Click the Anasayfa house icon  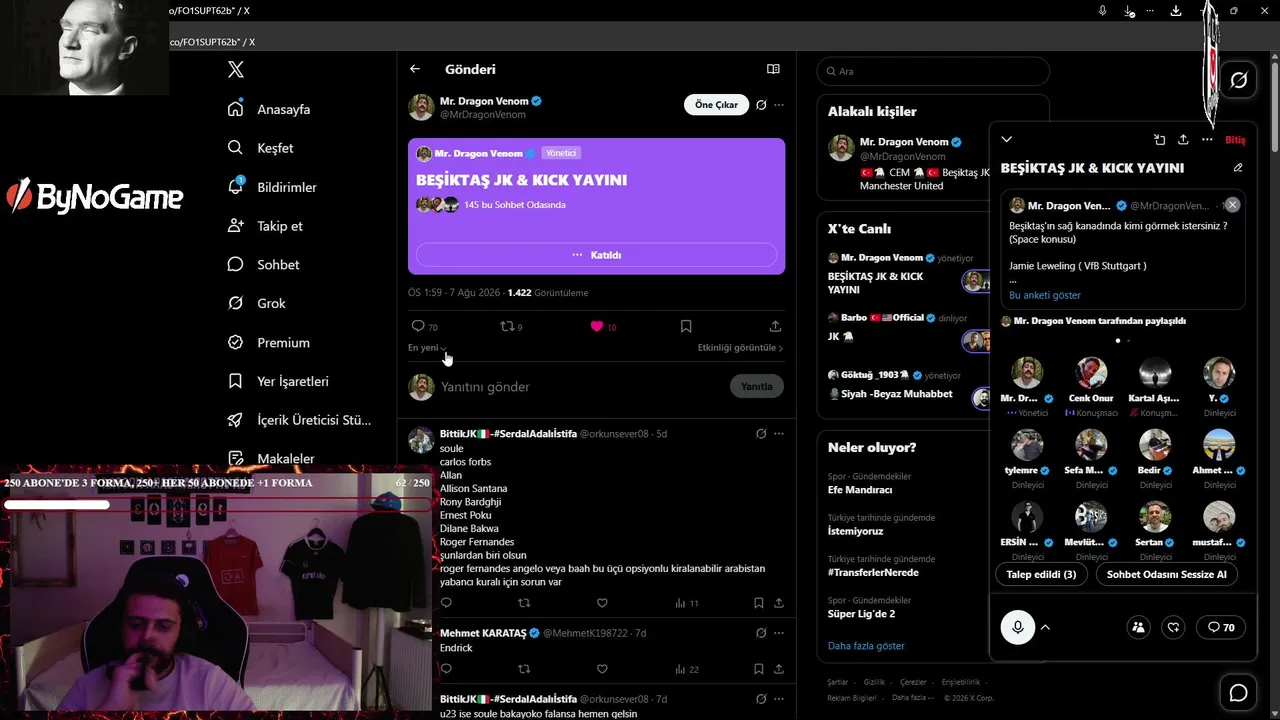(236, 108)
